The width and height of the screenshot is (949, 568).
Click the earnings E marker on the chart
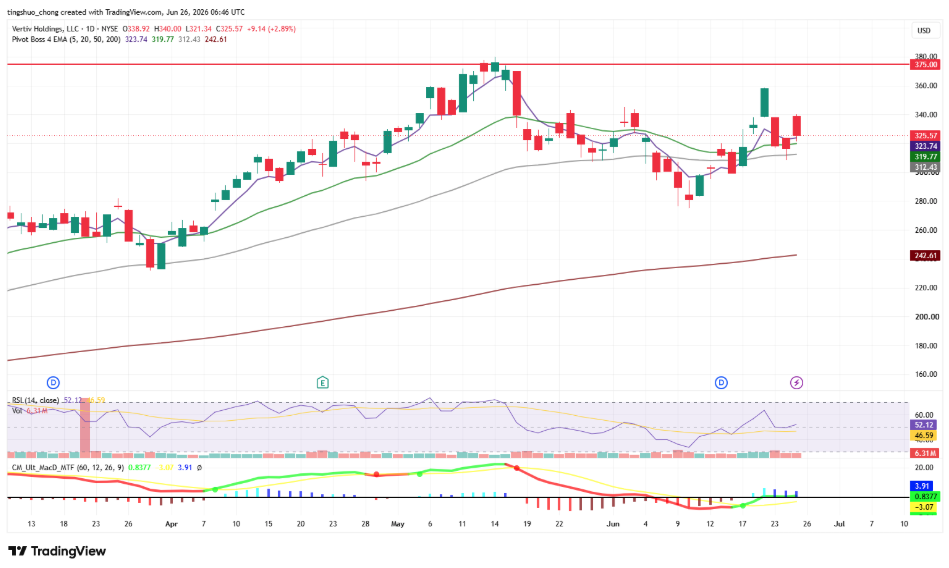click(x=323, y=382)
